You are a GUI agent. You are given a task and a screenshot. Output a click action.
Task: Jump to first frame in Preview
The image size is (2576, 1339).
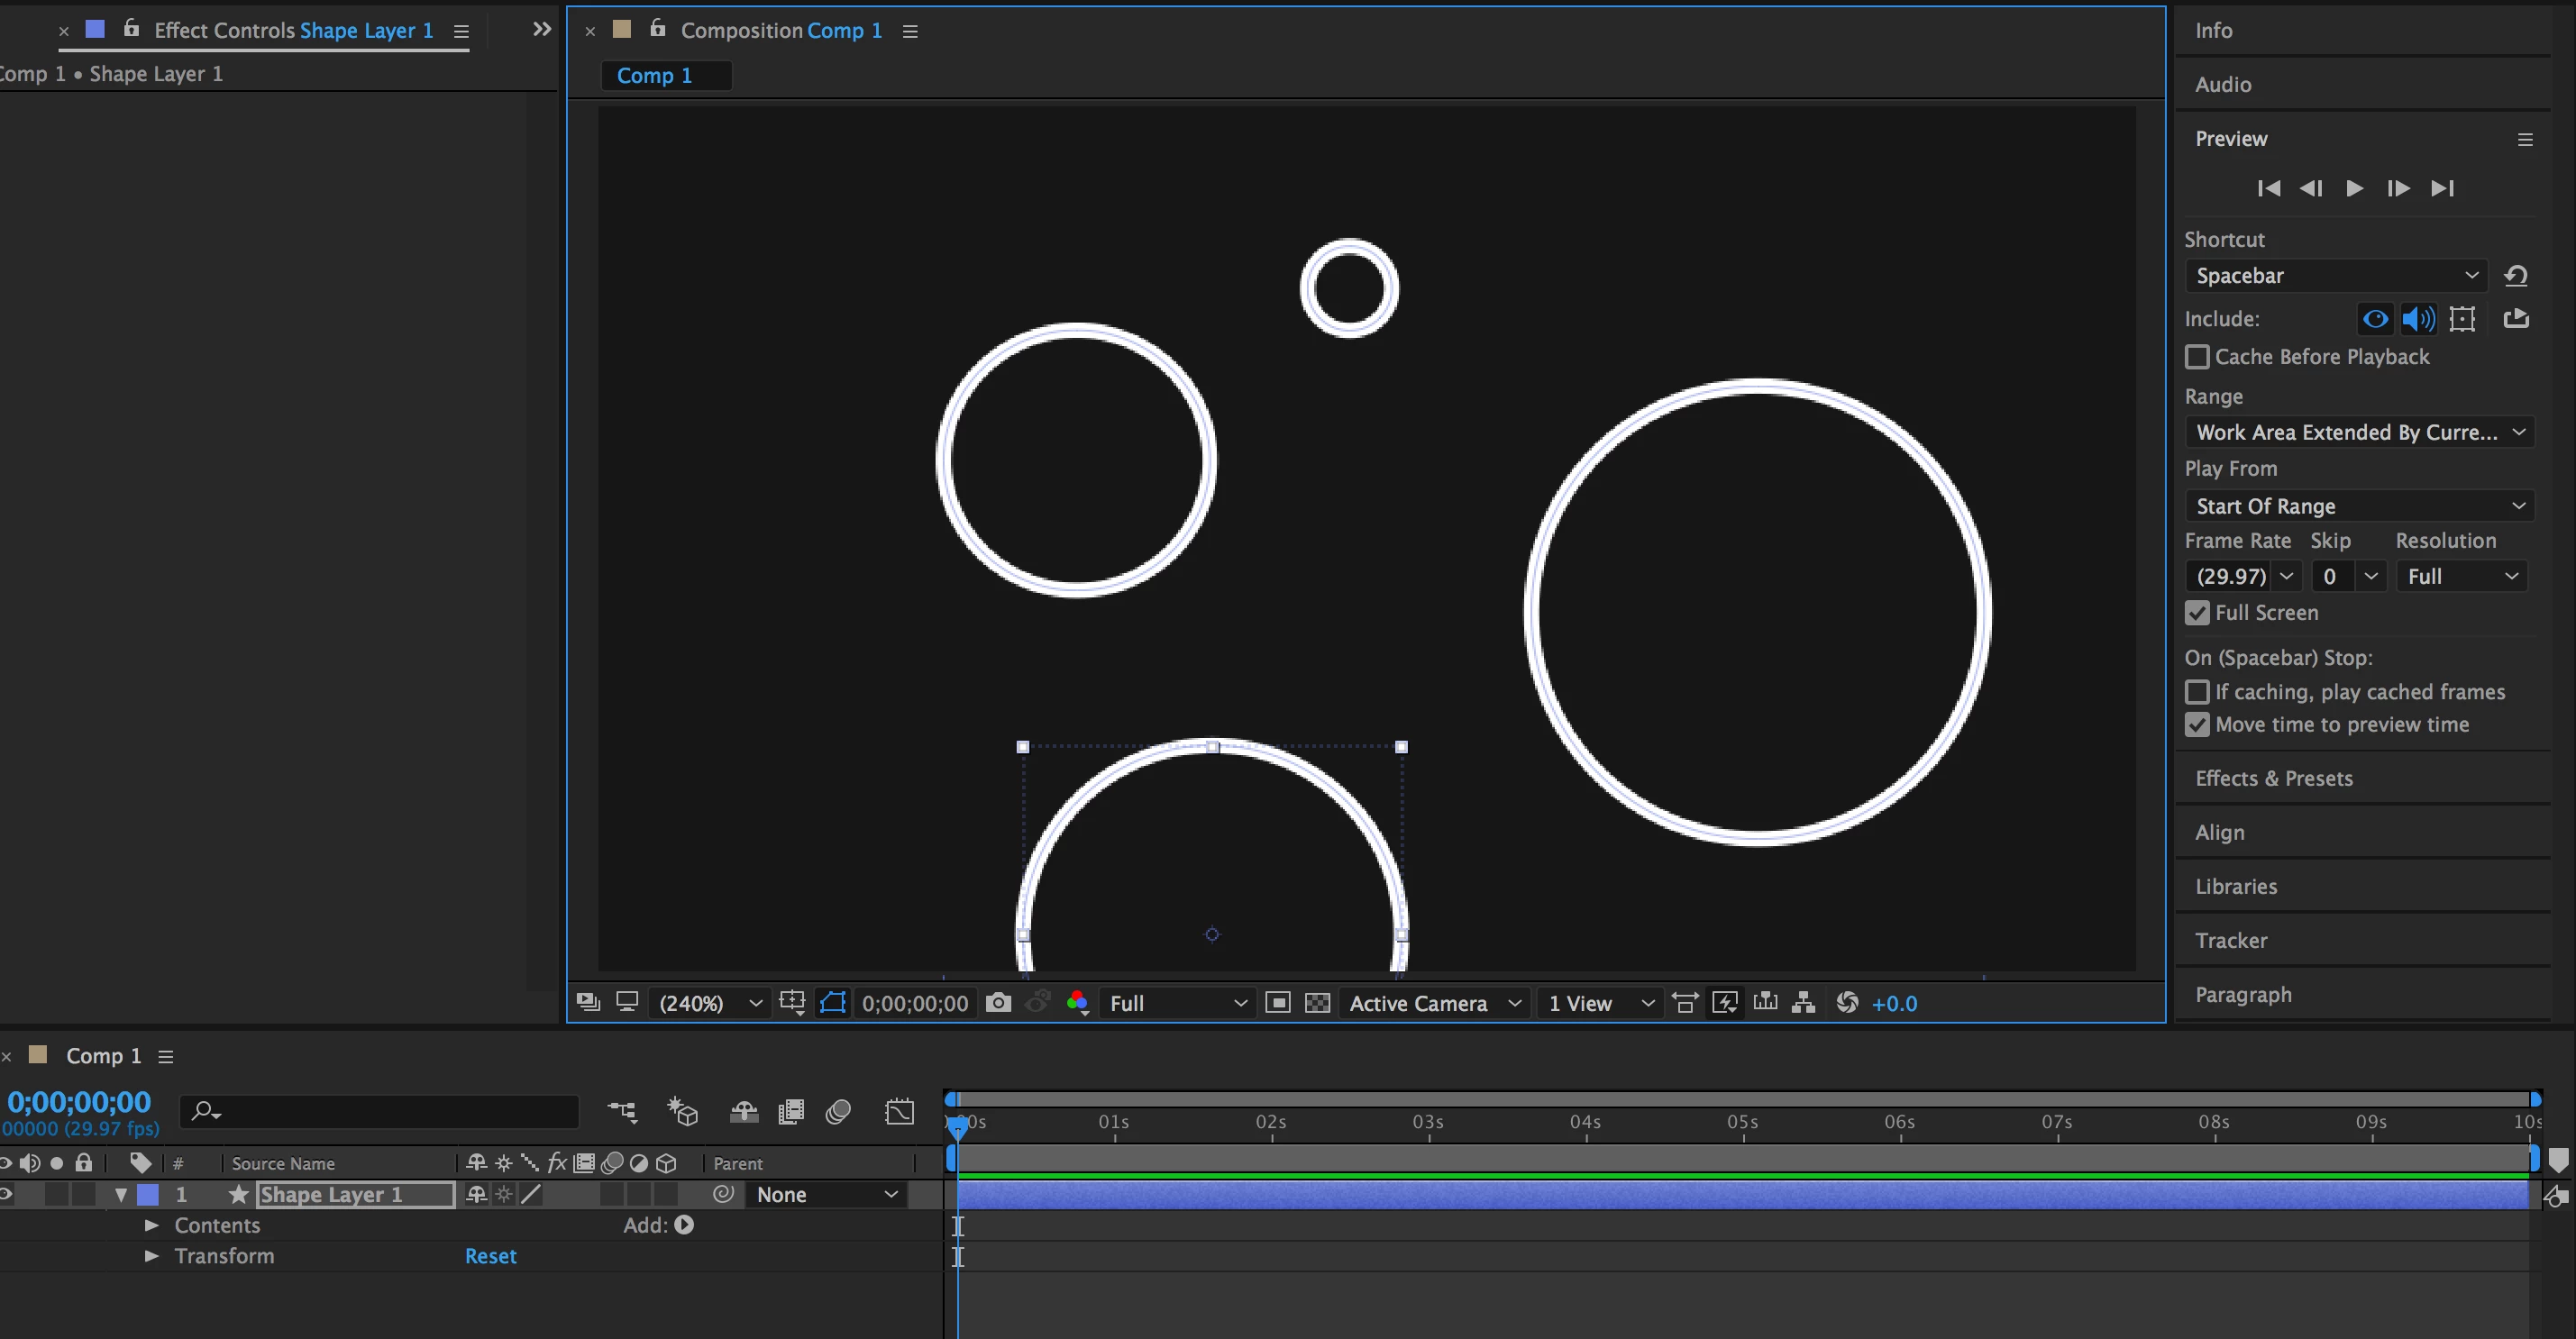click(2269, 188)
